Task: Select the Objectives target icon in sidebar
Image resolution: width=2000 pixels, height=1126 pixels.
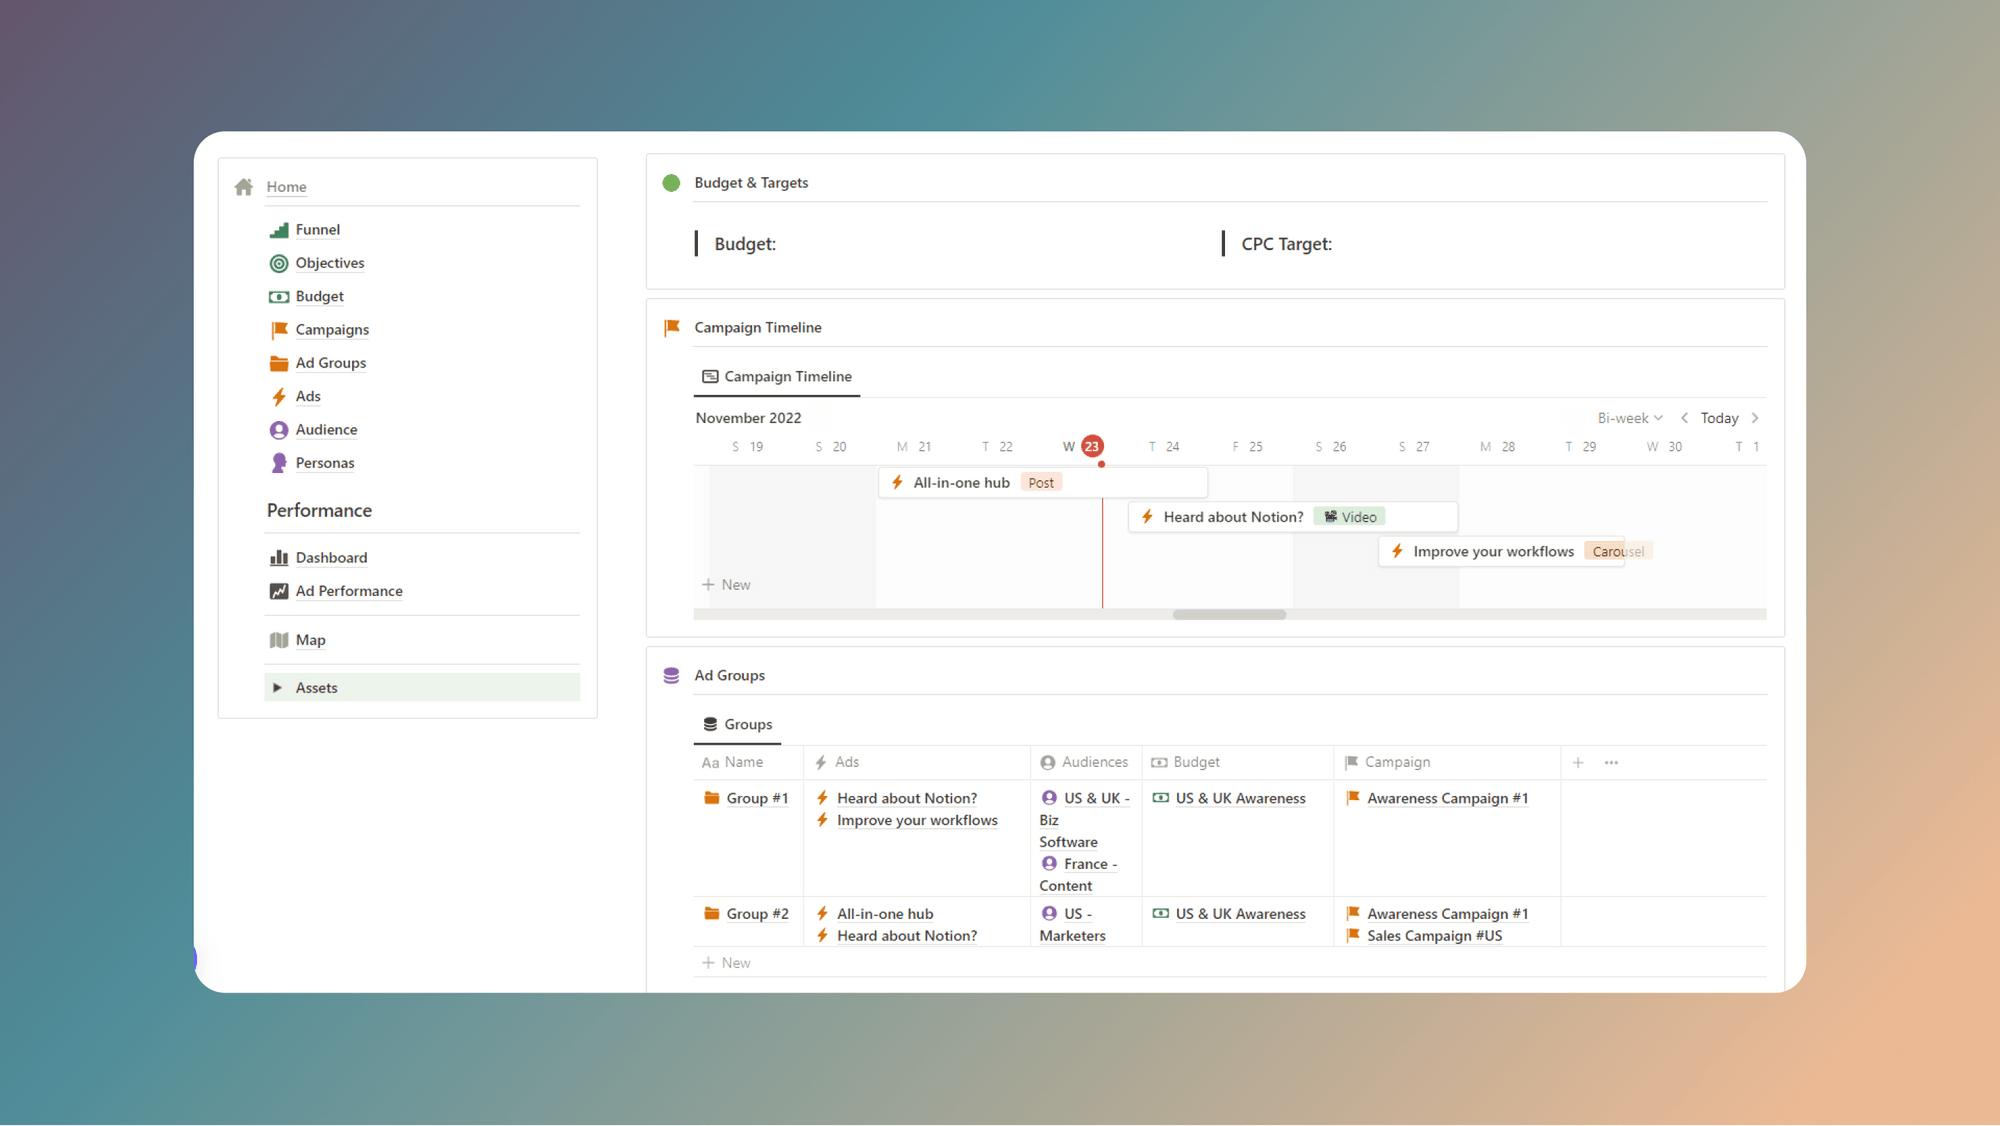Action: click(279, 262)
